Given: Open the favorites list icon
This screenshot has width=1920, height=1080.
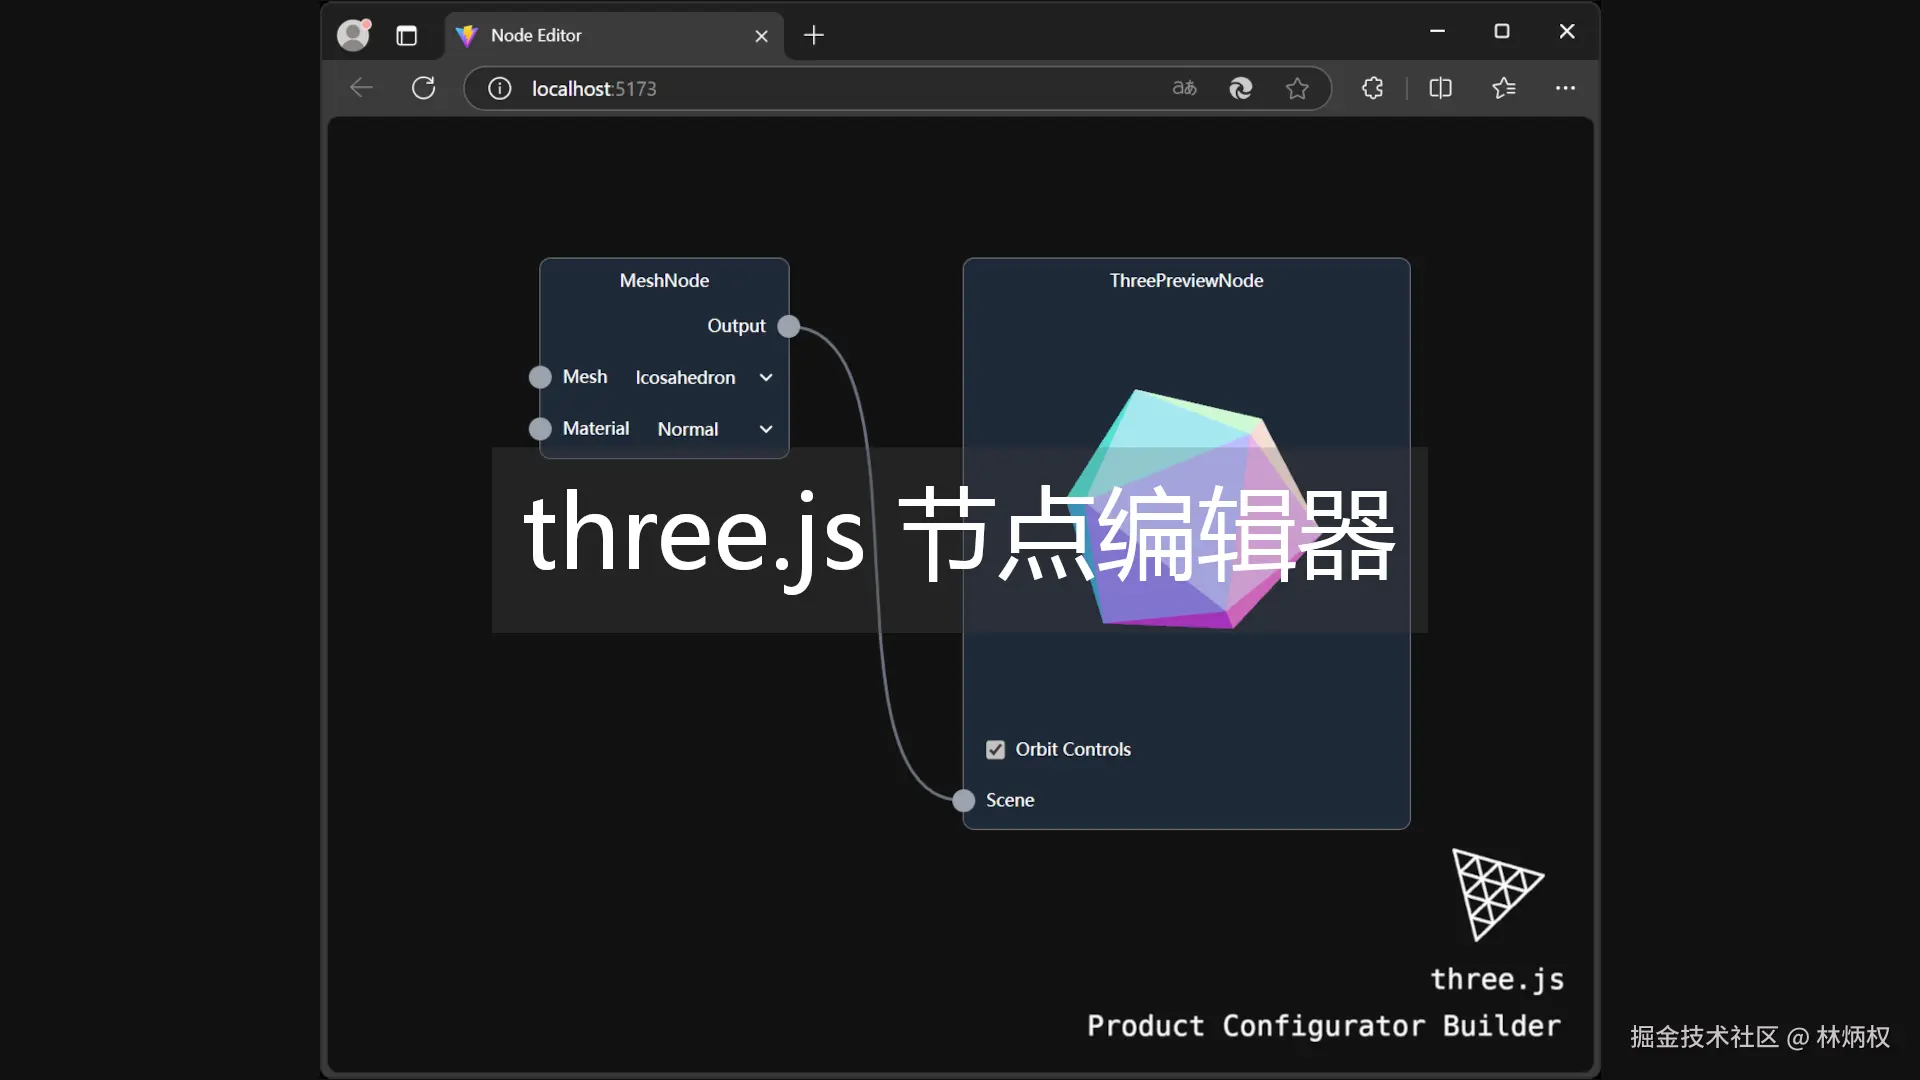Looking at the screenshot, I should [x=1504, y=88].
